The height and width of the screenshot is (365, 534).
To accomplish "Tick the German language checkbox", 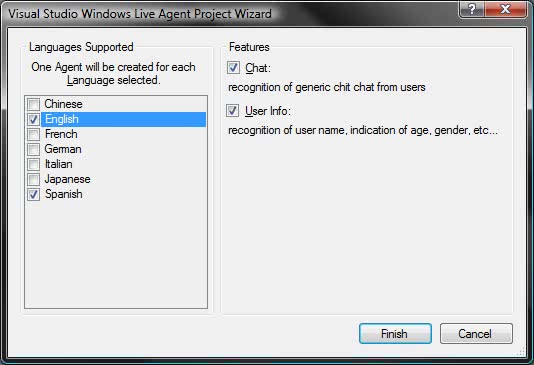I will point(33,149).
